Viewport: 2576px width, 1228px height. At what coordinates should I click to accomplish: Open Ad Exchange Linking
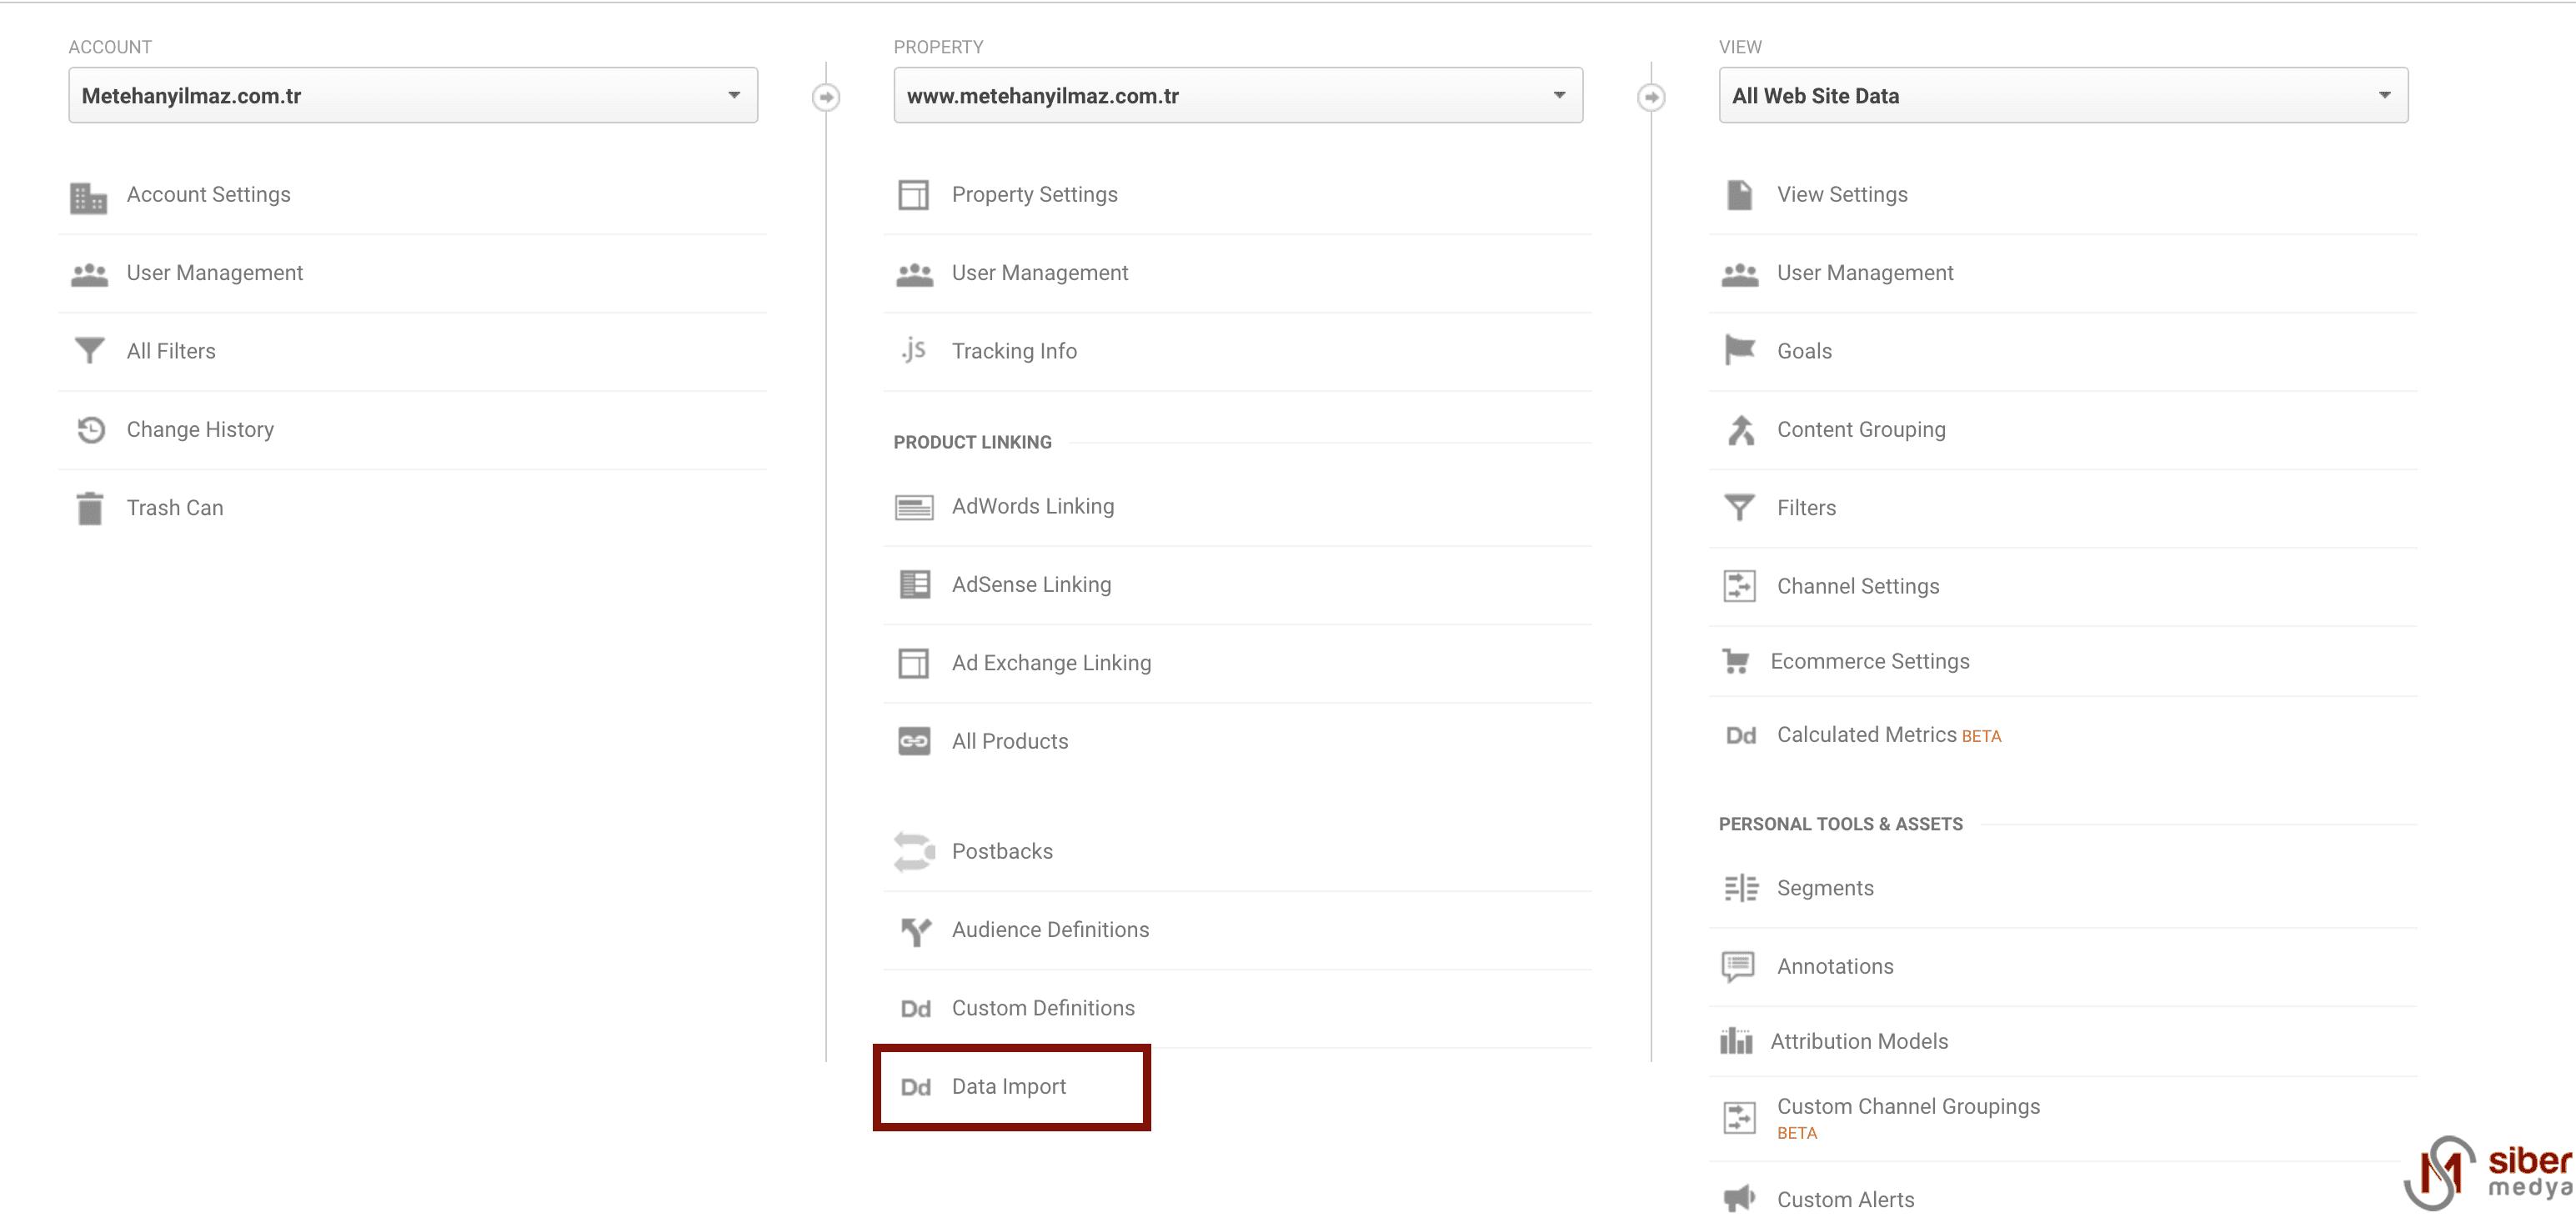click(x=1051, y=663)
